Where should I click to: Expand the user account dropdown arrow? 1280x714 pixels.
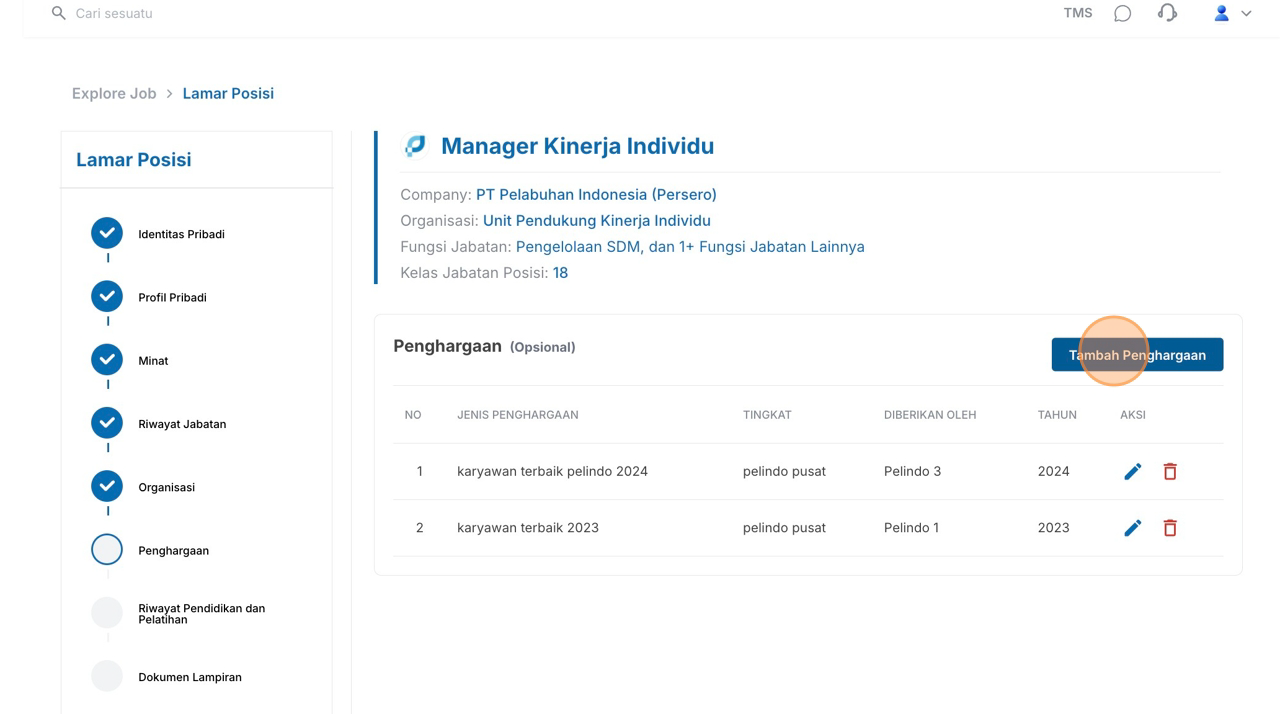tap(1246, 14)
